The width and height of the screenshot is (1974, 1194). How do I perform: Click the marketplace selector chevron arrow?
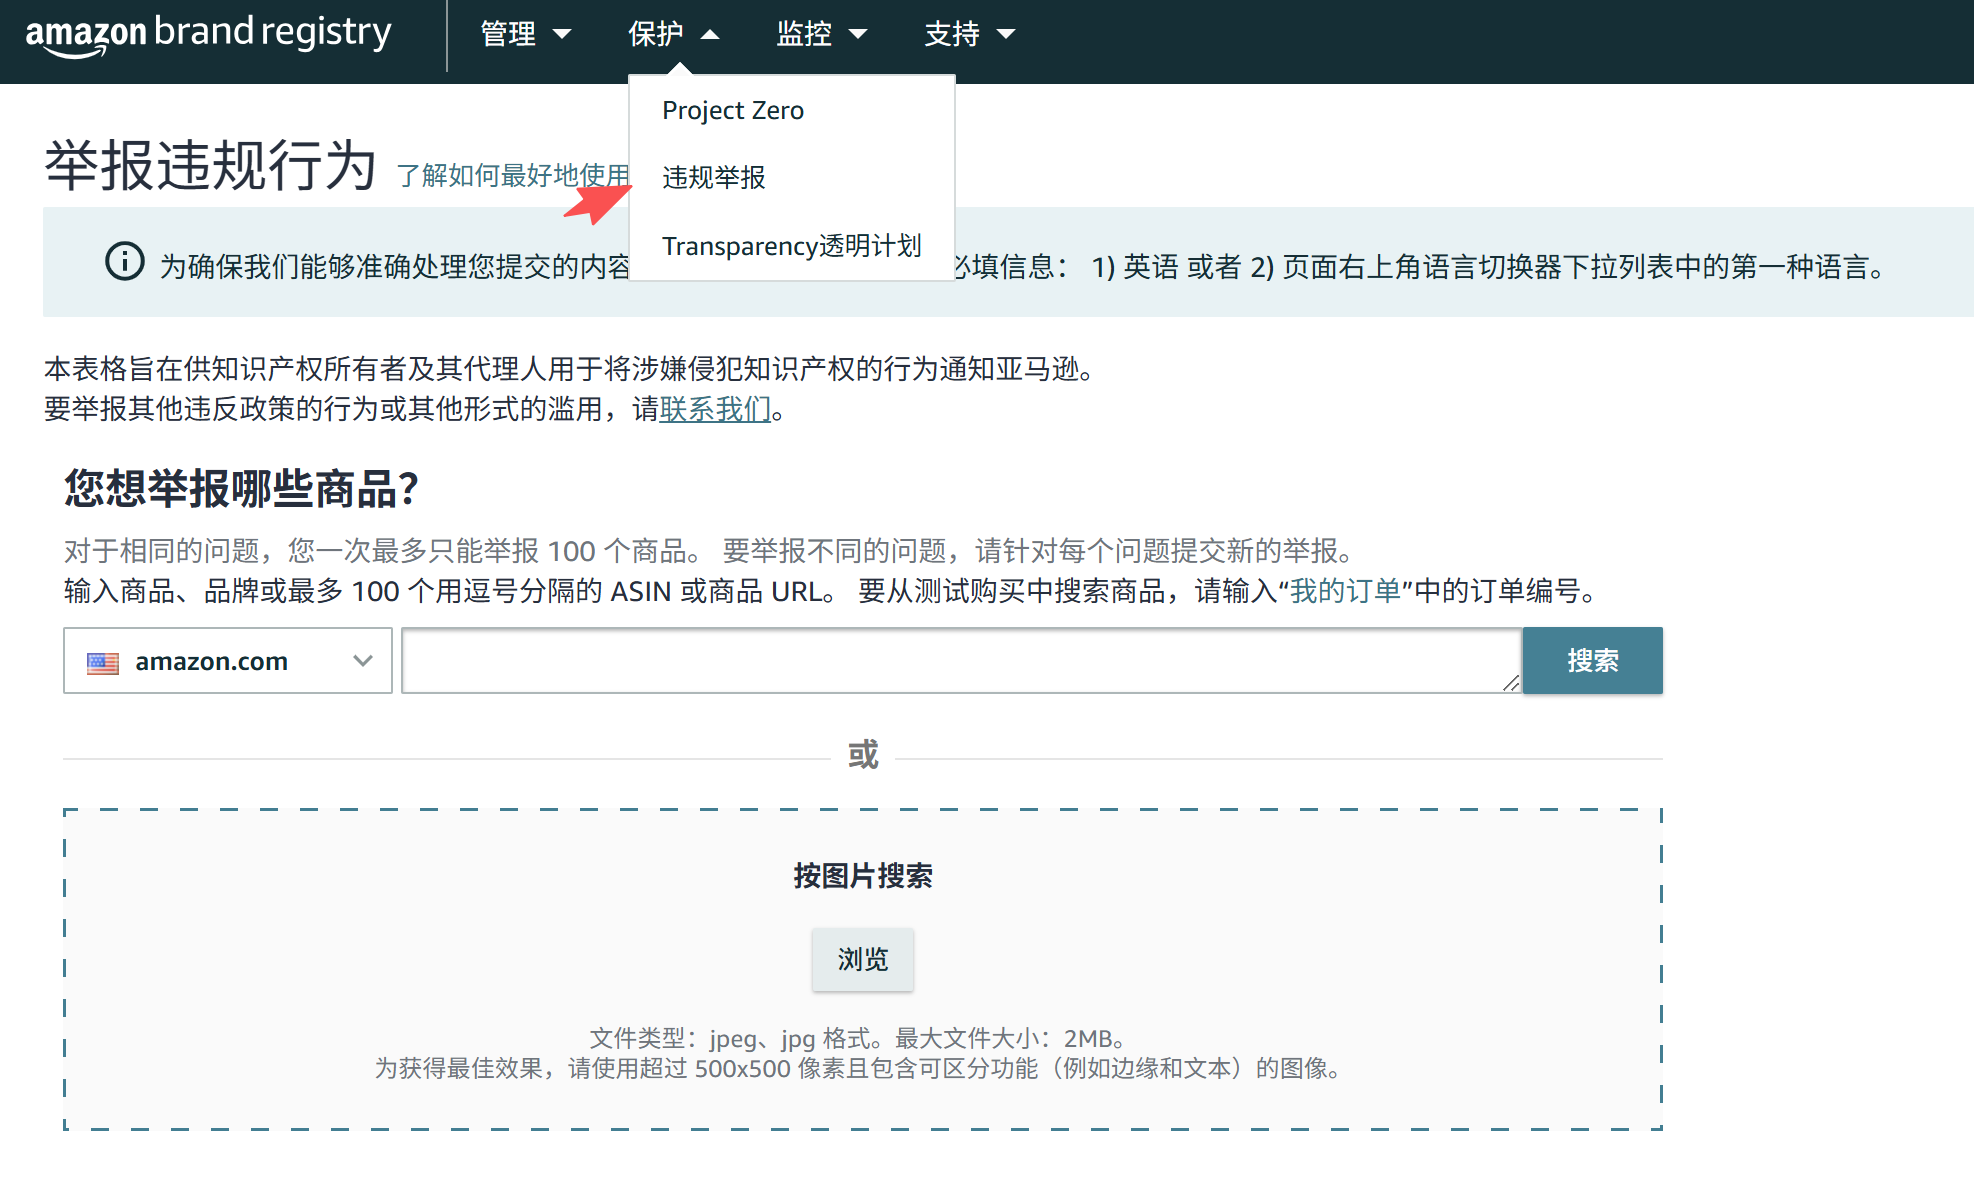point(363,661)
